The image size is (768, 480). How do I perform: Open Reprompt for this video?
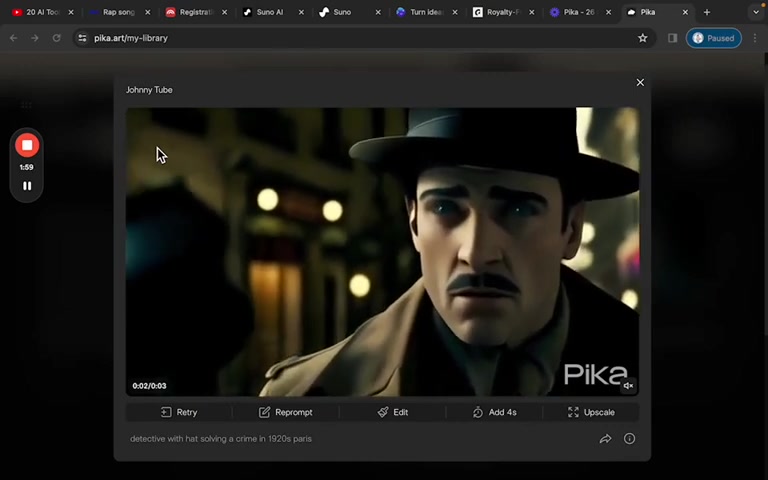(x=286, y=412)
